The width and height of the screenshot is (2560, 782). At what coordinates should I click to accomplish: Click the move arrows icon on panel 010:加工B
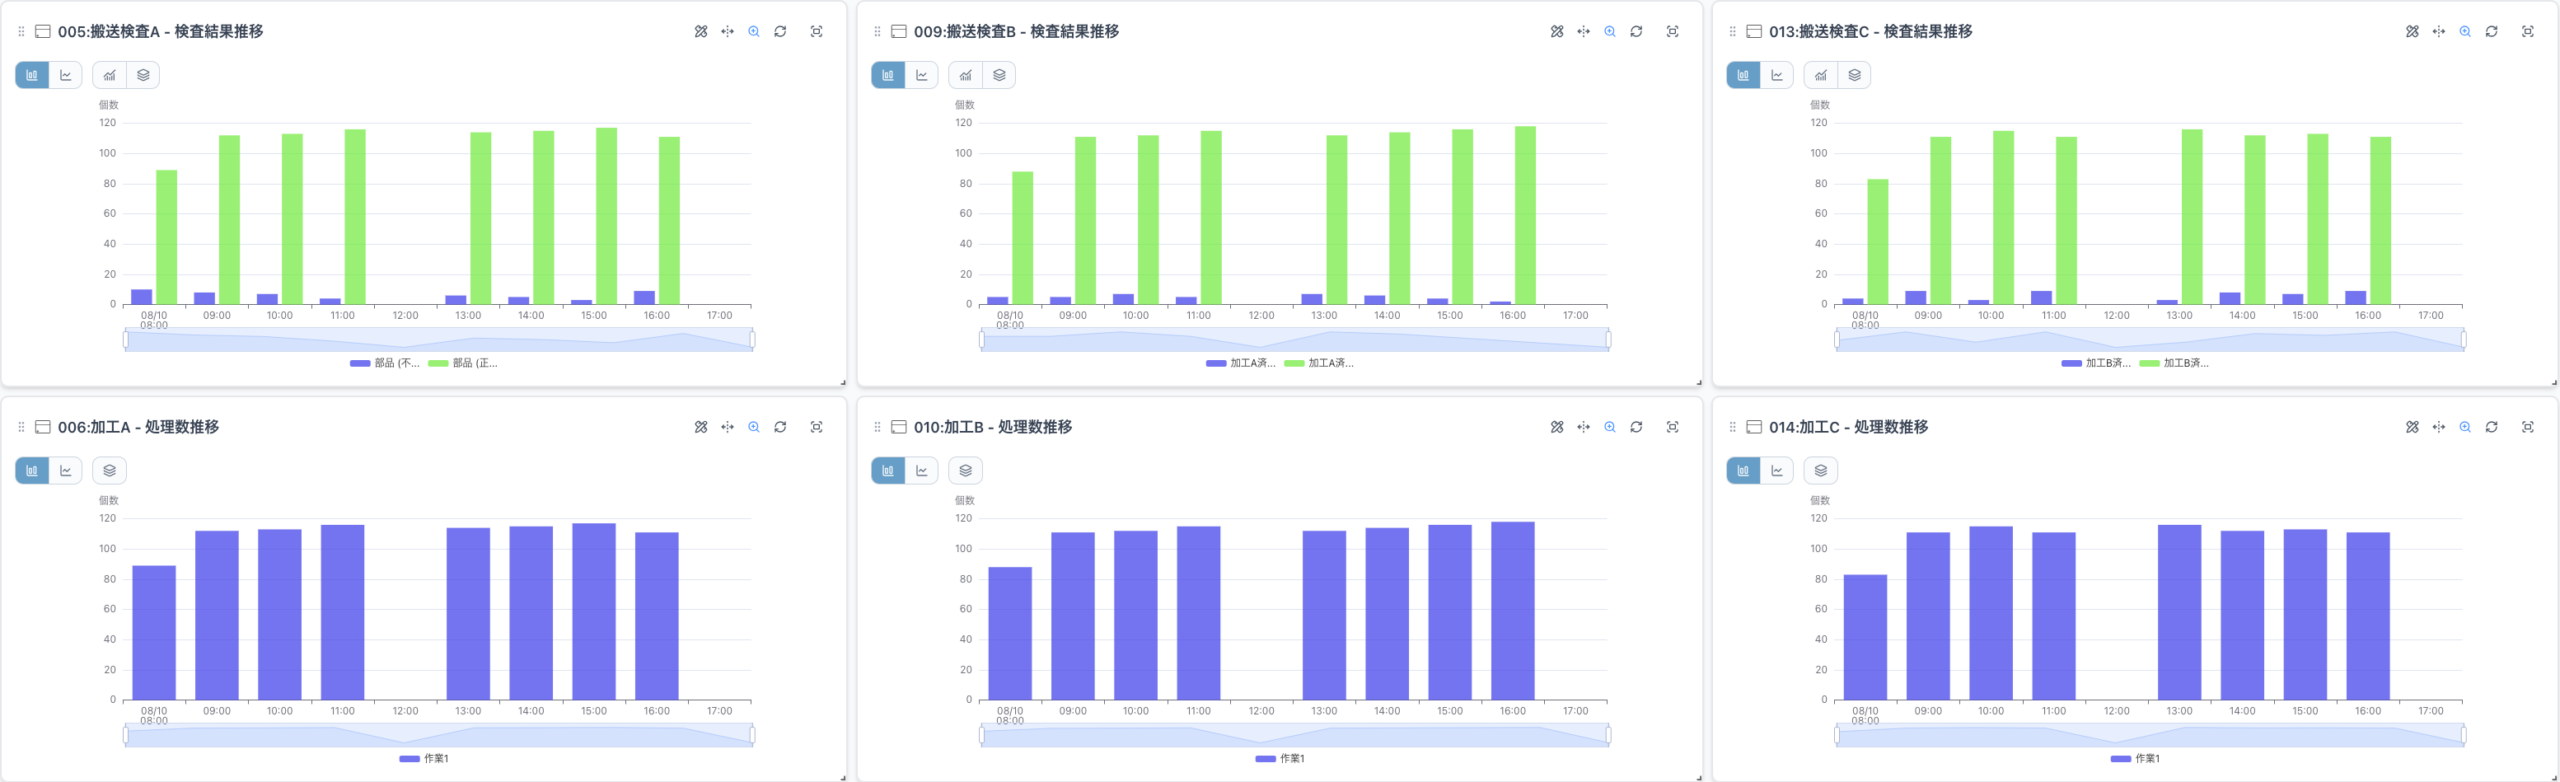pyautogui.click(x=1584, y=427)
